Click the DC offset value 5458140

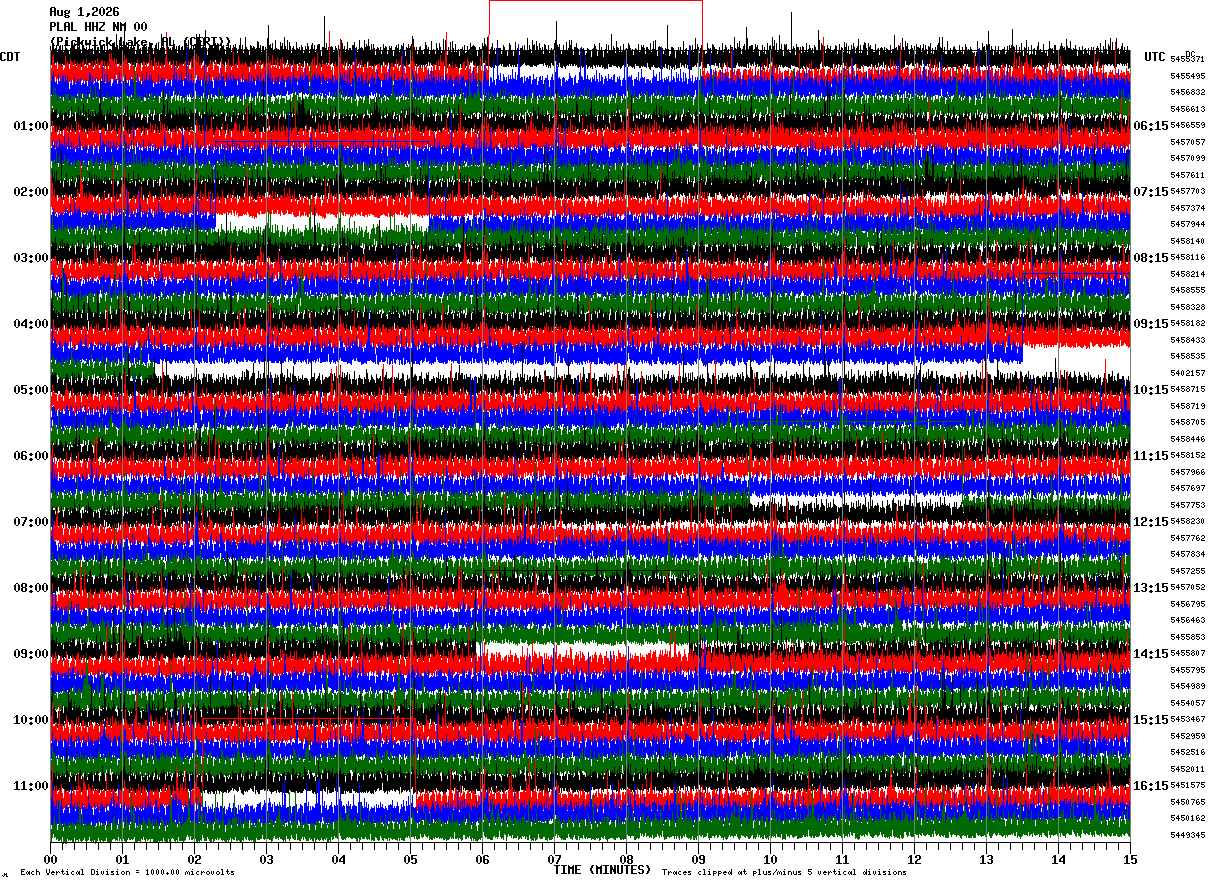(1188, 241)
